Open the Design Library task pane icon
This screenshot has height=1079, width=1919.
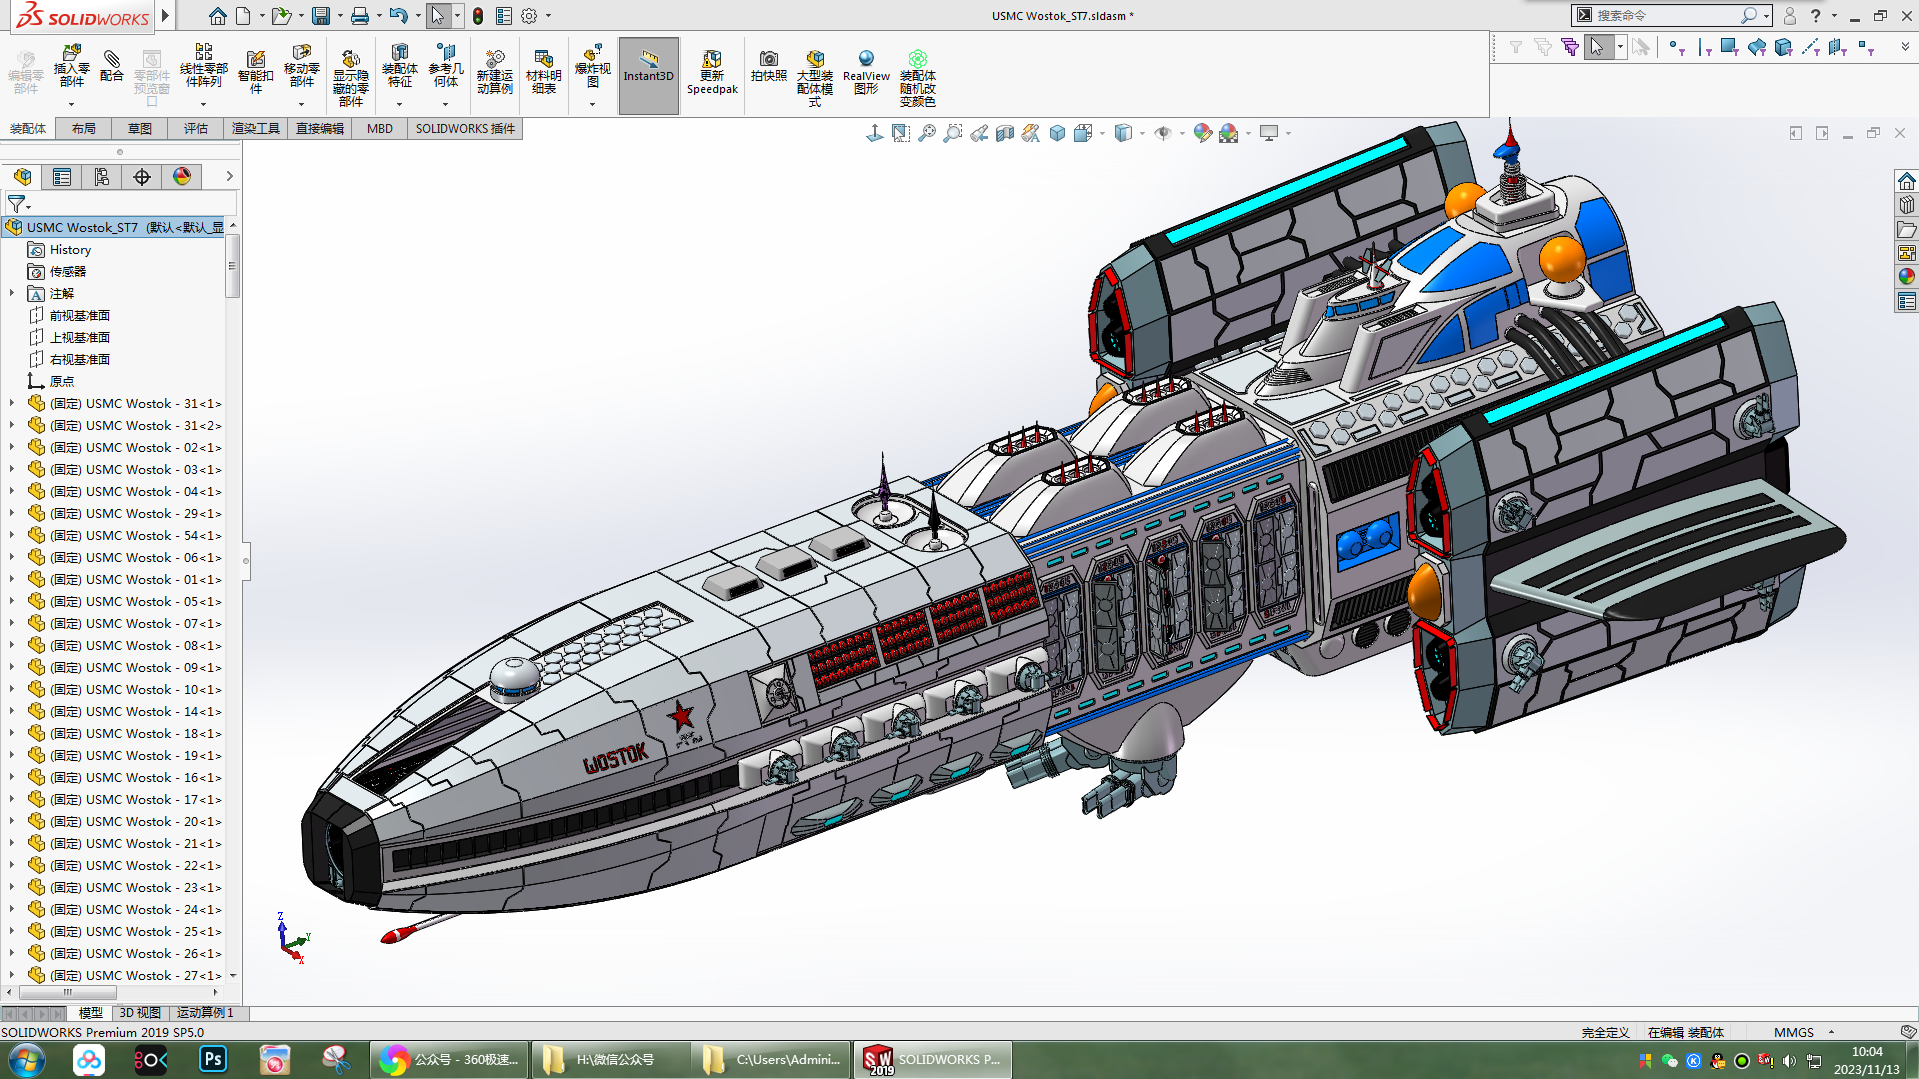pos(1906,205)
